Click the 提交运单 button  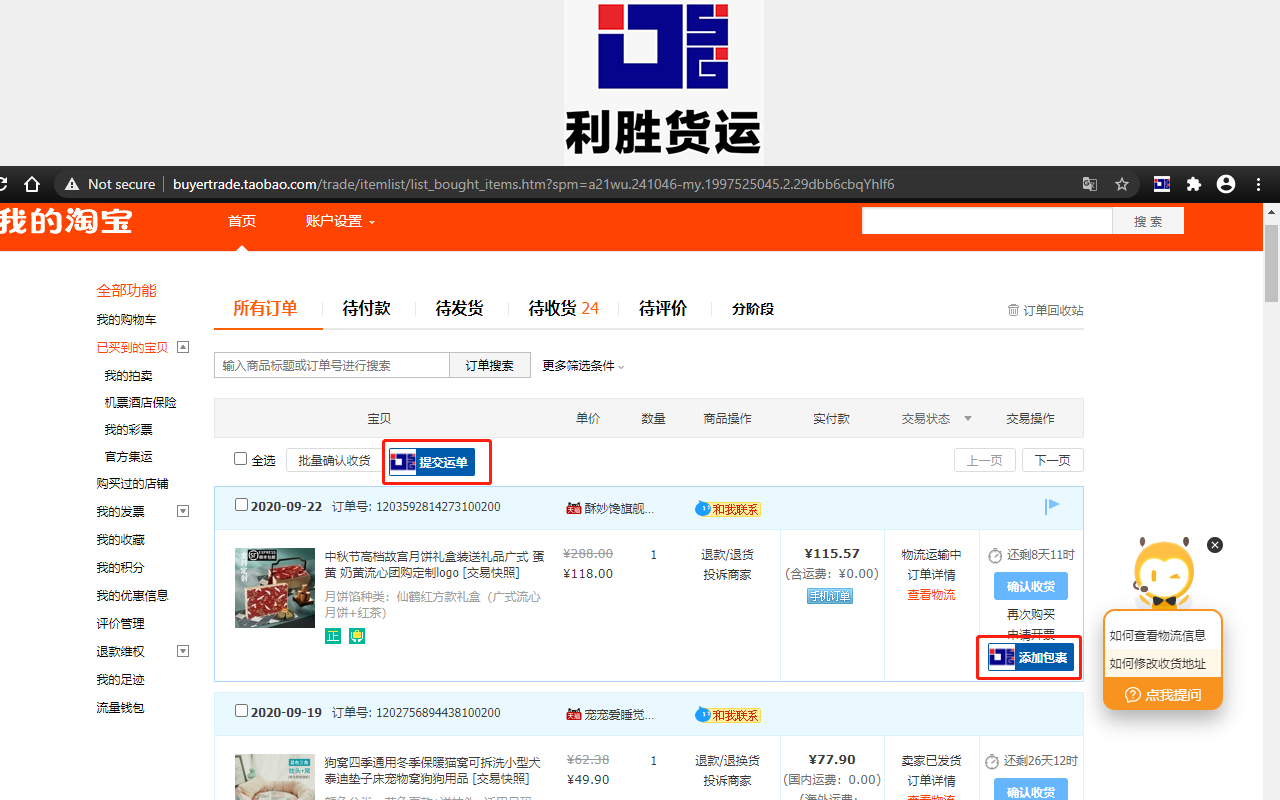pyautogui.click(x=432, y=462)
